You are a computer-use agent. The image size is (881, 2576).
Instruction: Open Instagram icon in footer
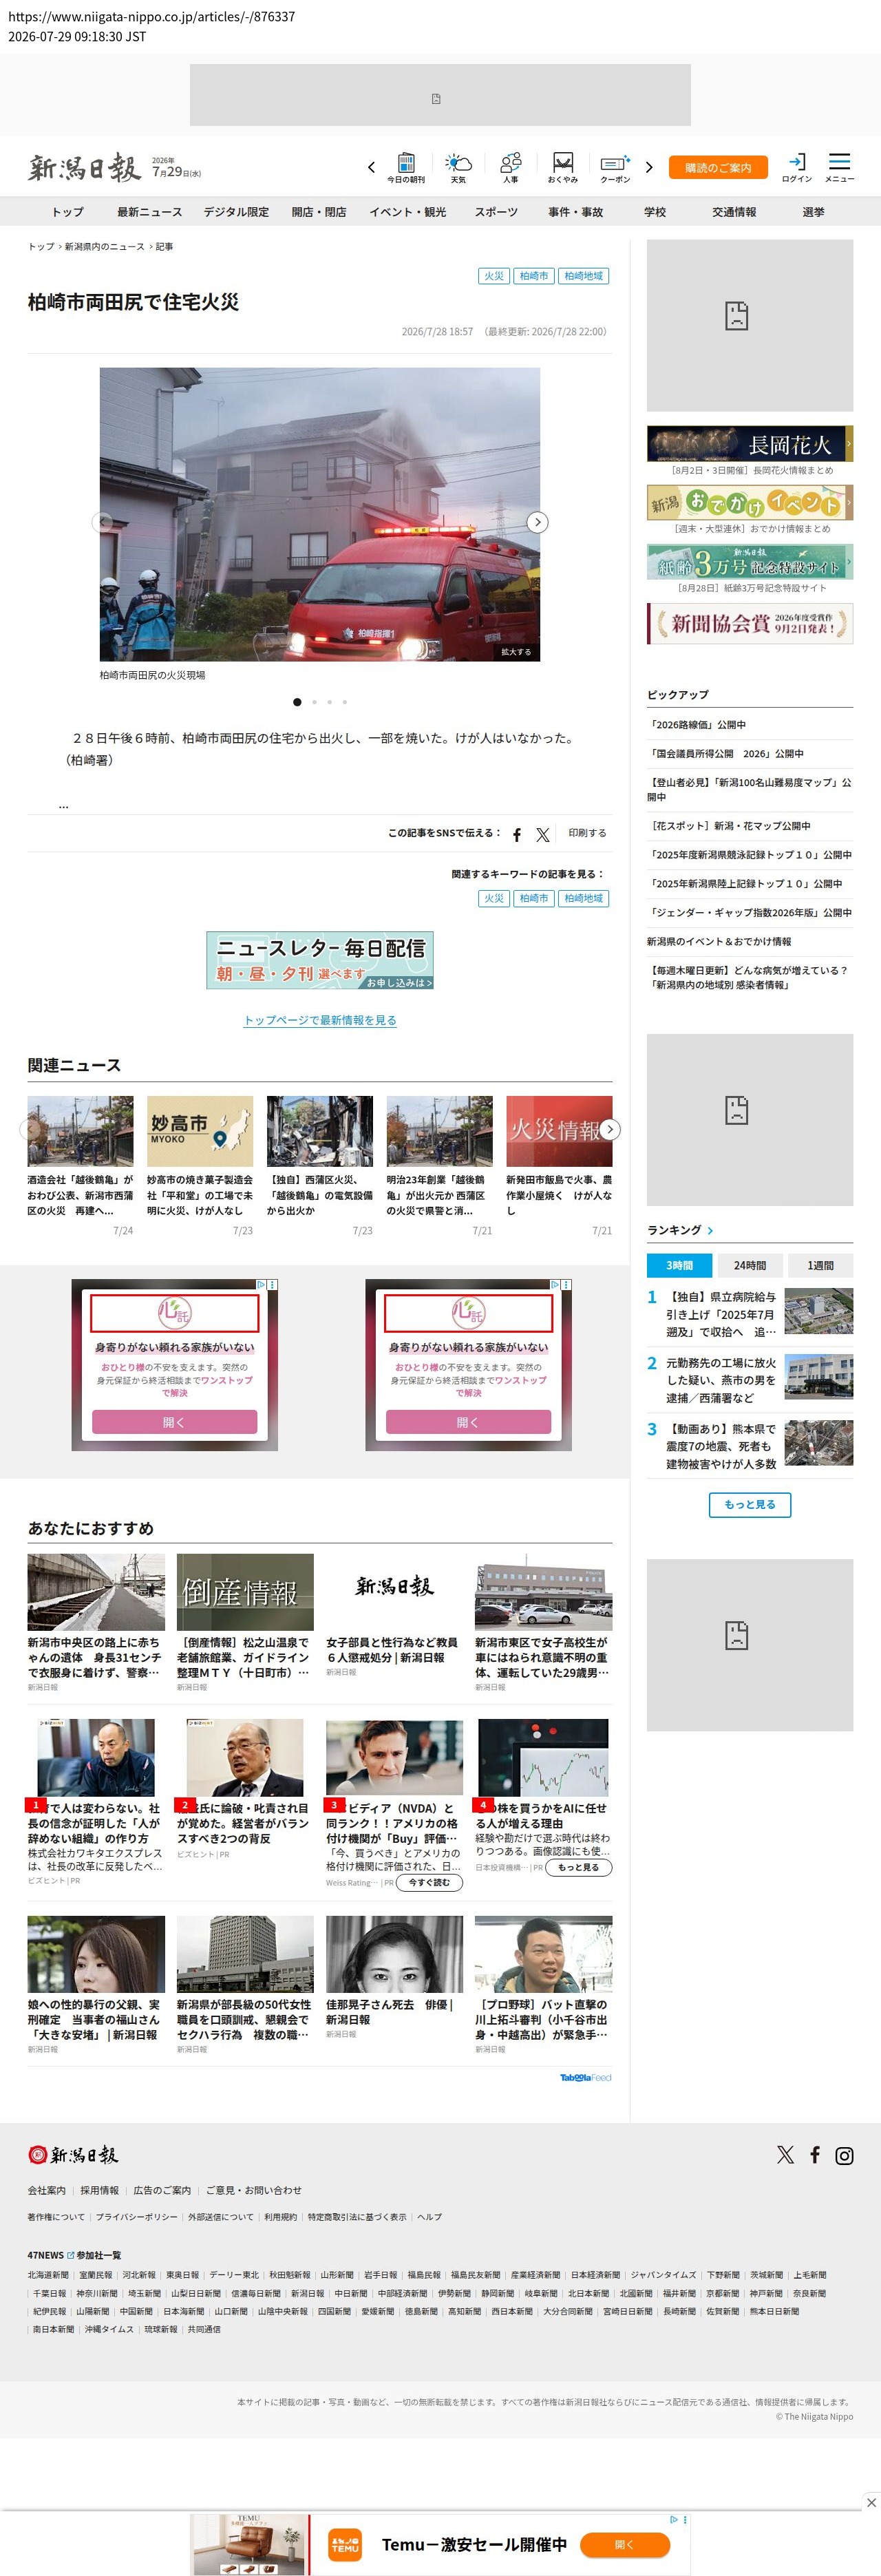pyautogui.click(x=844, y=2155)
